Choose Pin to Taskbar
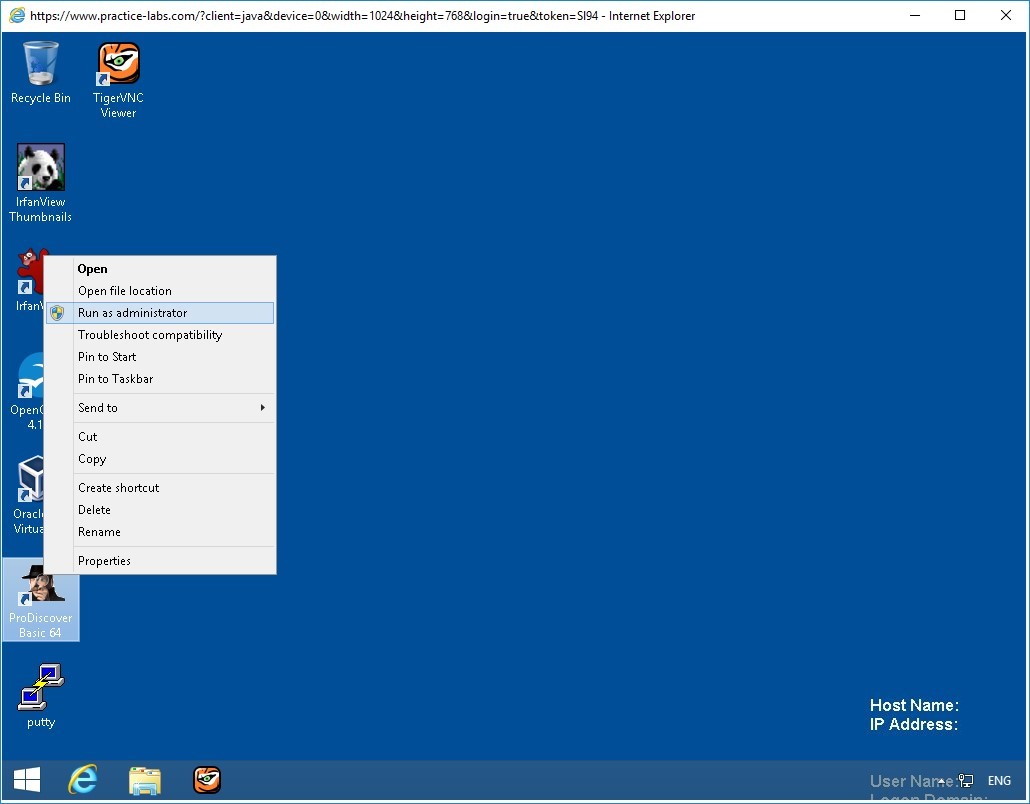 (x=160, y=379)
